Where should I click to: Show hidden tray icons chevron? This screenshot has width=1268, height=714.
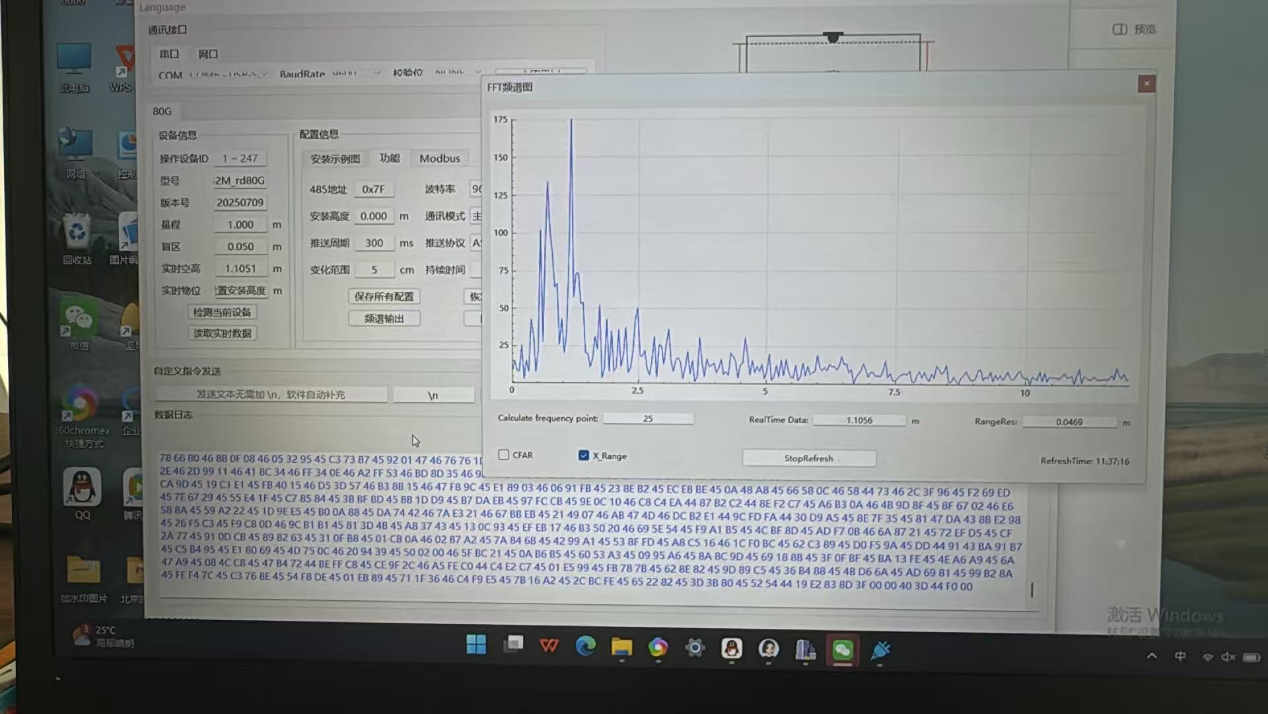point(1152,657)
